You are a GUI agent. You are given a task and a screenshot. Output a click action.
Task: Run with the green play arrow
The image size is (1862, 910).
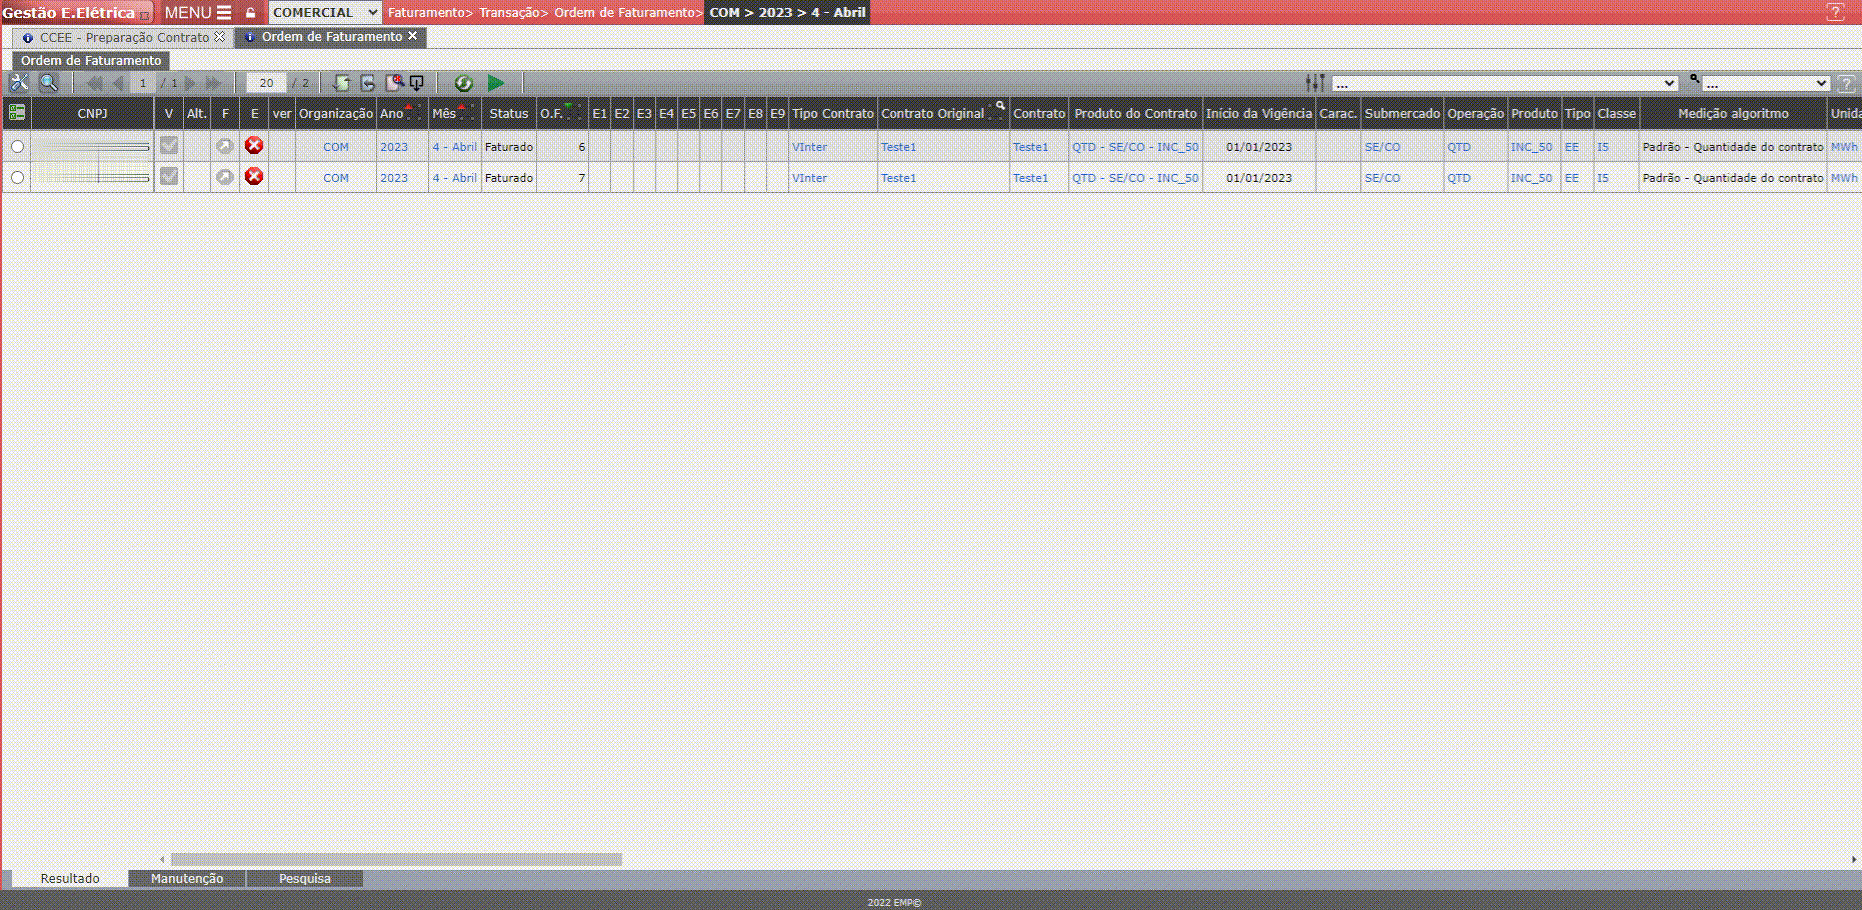(x=496, y=83)
